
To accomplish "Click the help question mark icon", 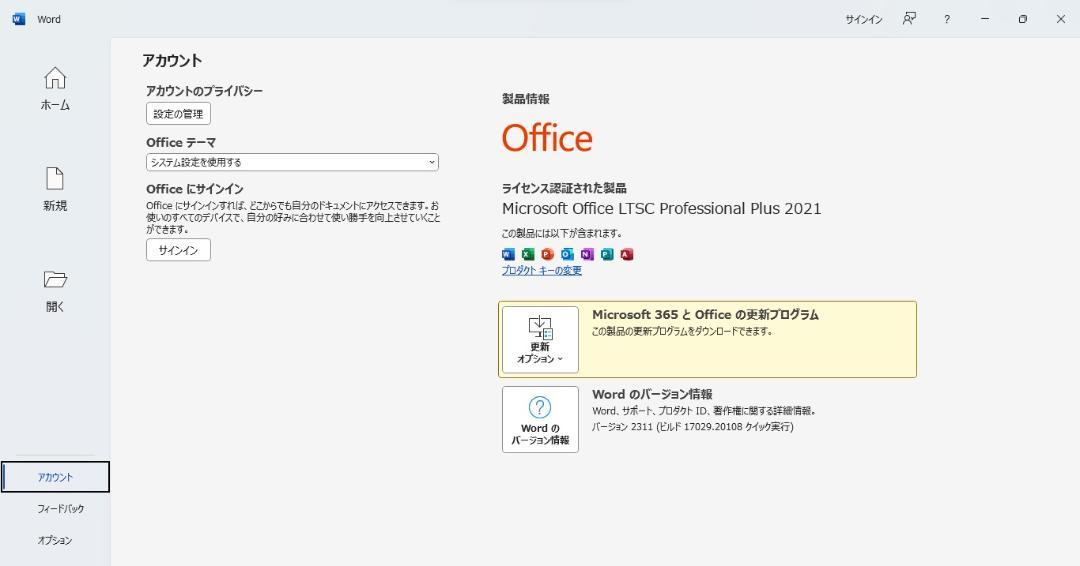I will [947, 19].
